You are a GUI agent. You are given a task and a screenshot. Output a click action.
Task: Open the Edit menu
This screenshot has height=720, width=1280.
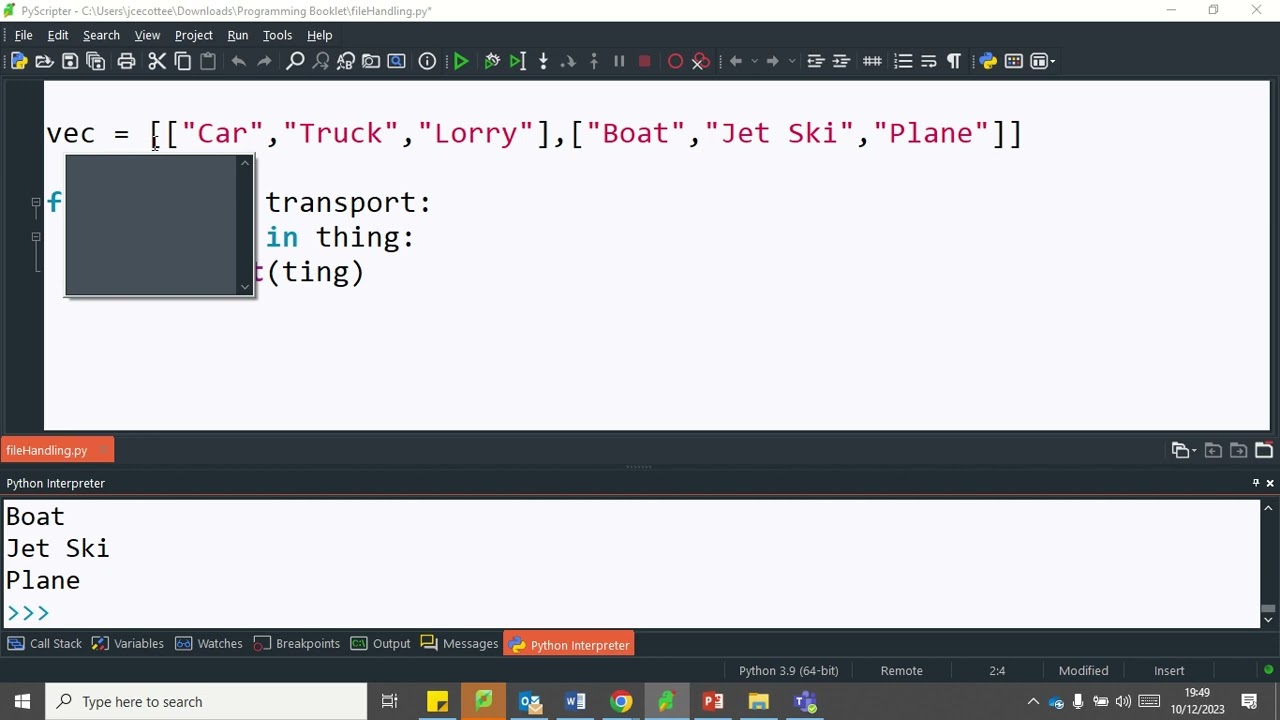pyautogui.click(x=58, y=35)
